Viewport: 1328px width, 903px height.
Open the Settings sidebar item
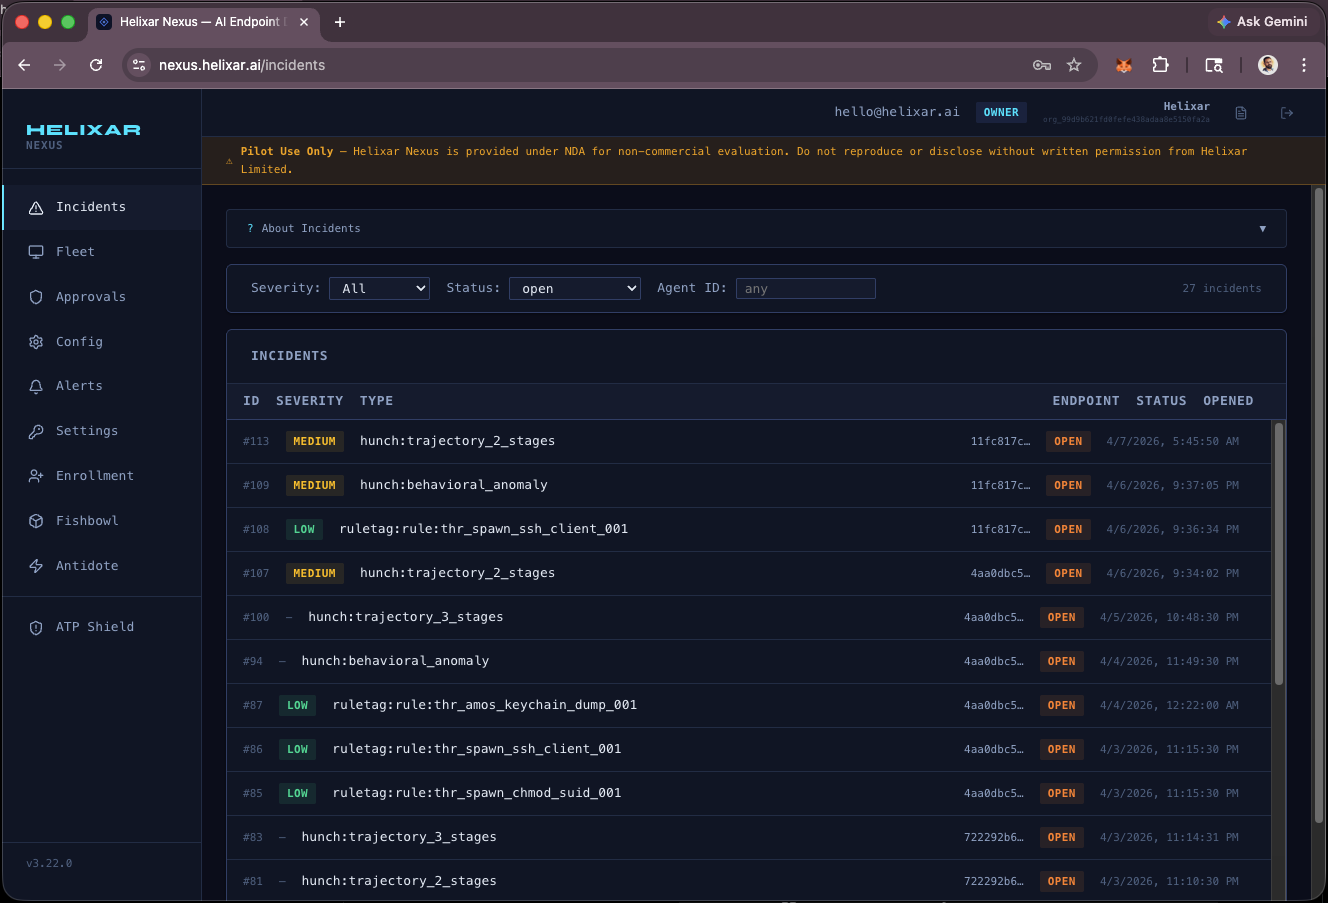pyautogui.click(x=87, y=431)
